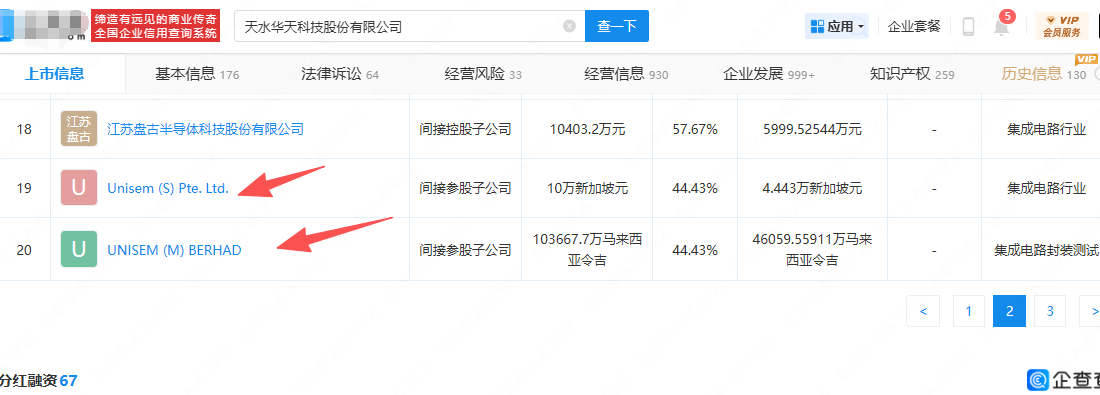Viewport: 1100px width, 395px height.
Task: Click 103667.7万马来西亚令吉 cell
Action: point(586,249)
